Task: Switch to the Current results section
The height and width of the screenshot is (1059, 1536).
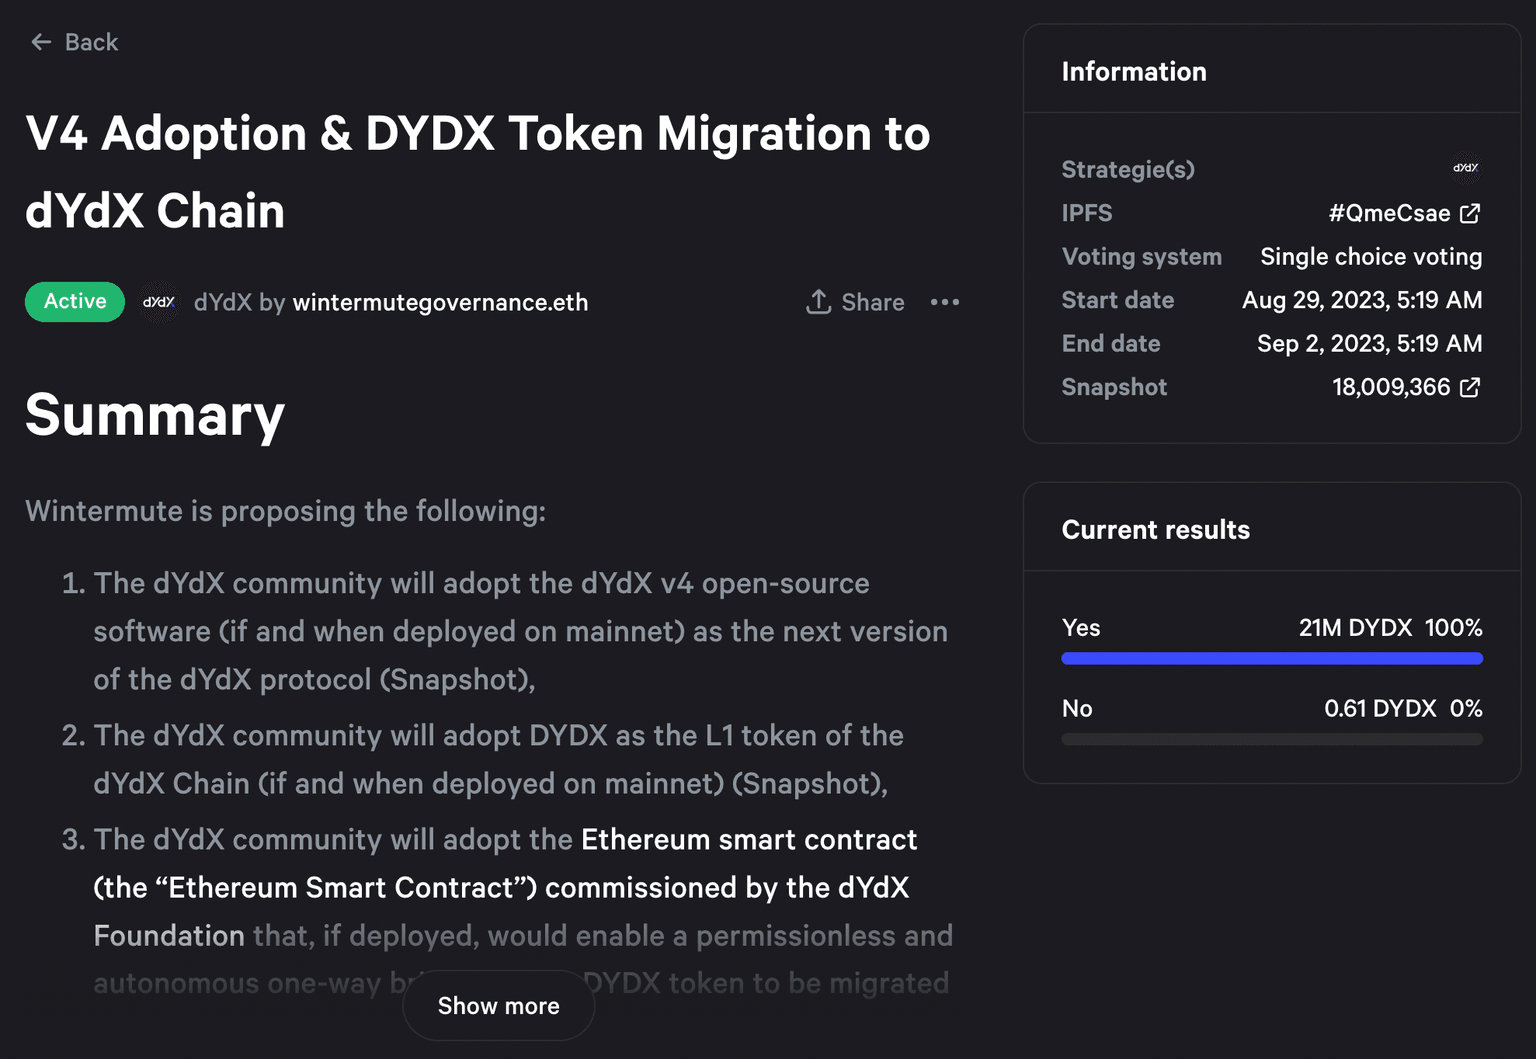Action: [x=1156, y=529]
